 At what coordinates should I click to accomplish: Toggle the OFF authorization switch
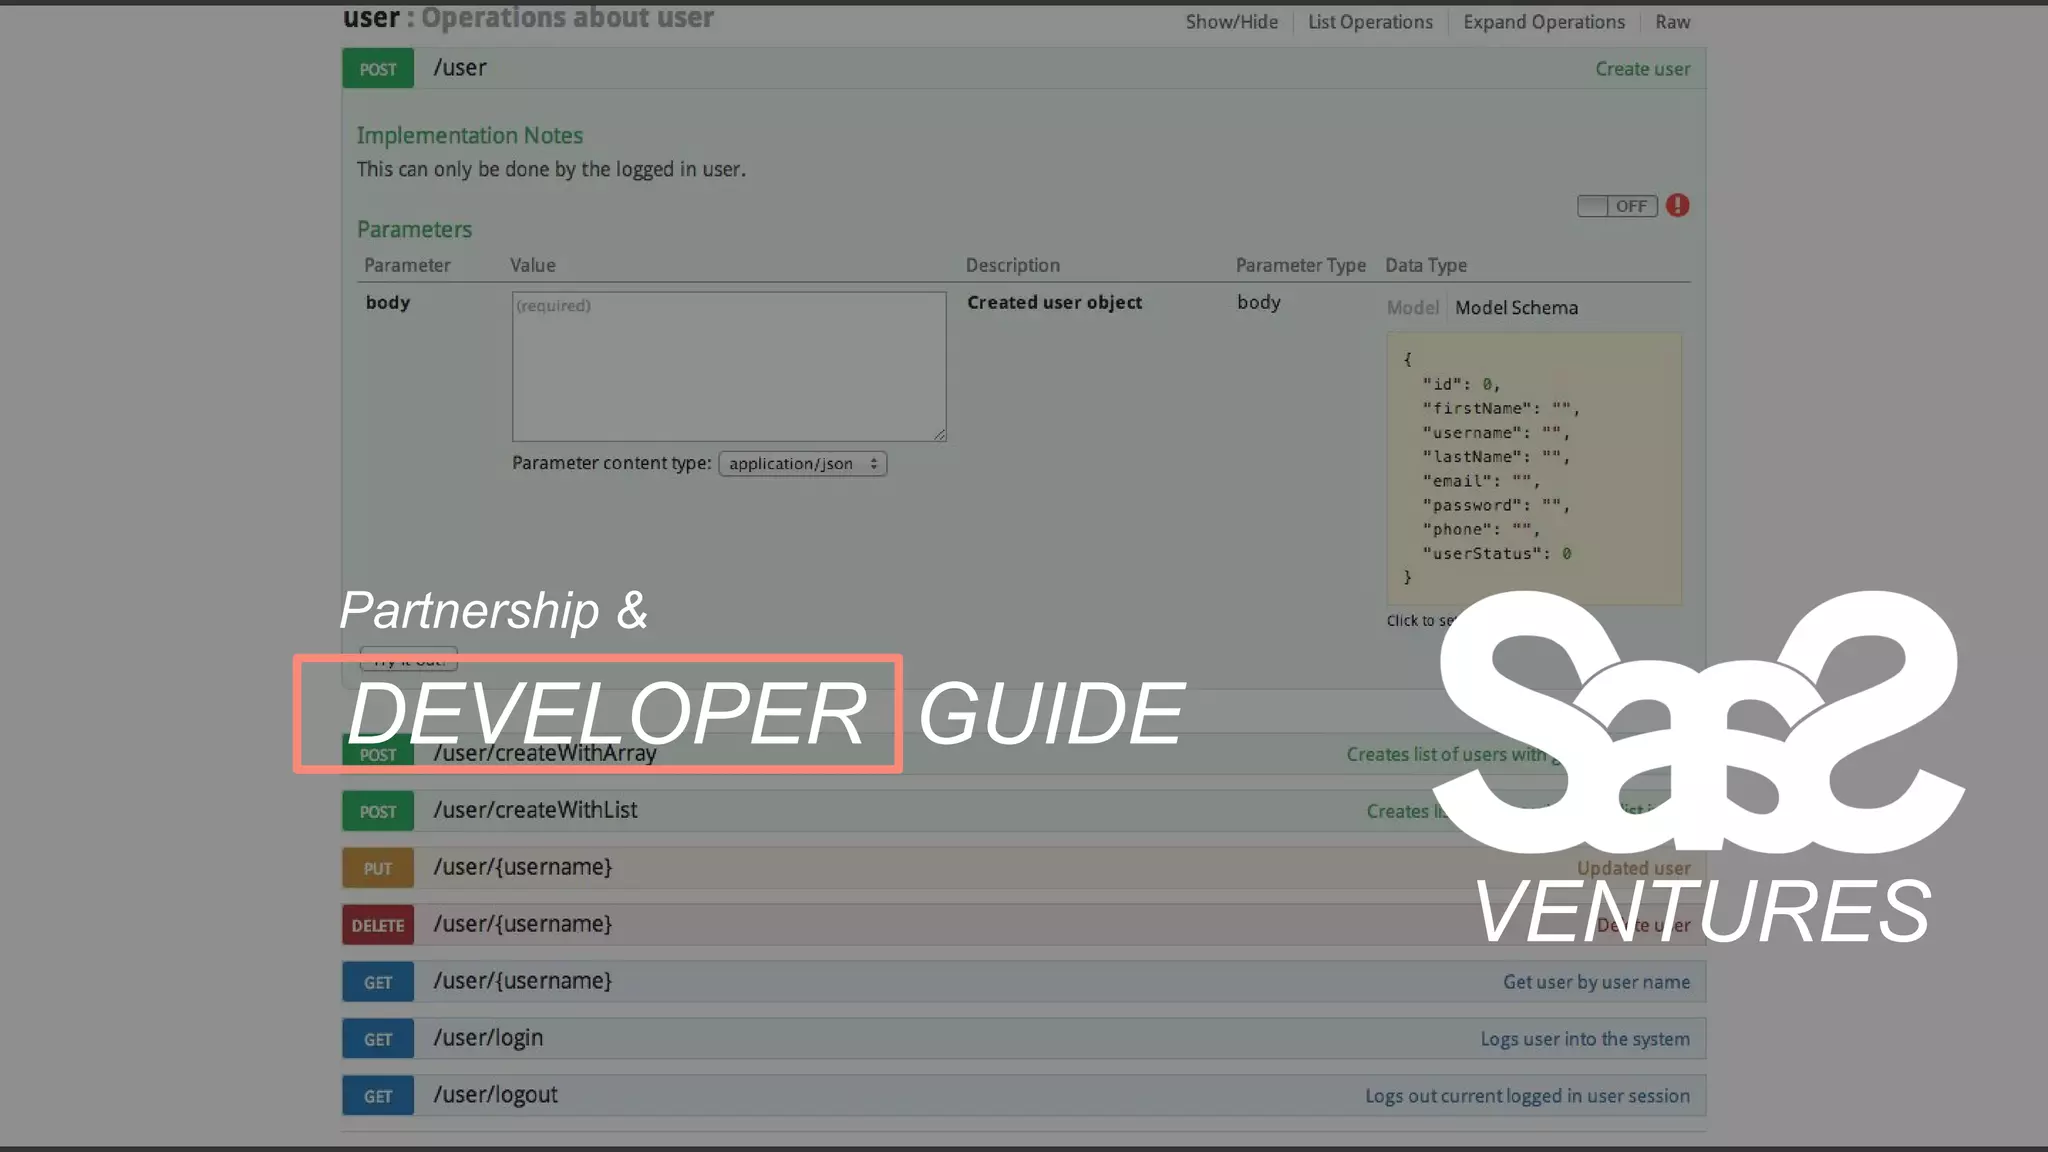[x=1616, y=206]
